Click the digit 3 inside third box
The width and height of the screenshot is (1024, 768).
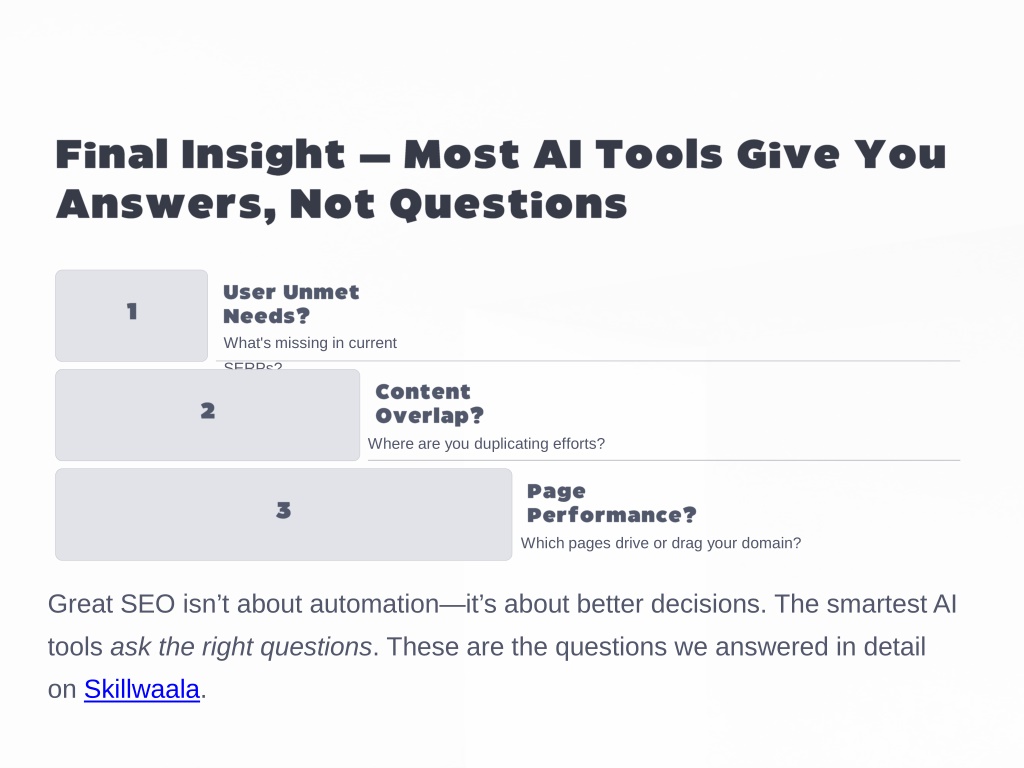[x=283, y=510]
